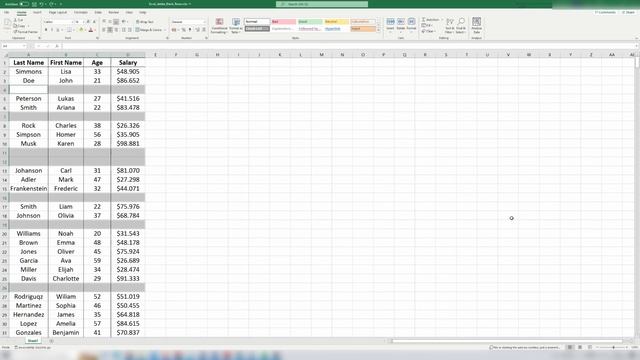This screenshot has width=640, height=360.
Task: Apply the Normal cell style
Action: click(257, 22)
